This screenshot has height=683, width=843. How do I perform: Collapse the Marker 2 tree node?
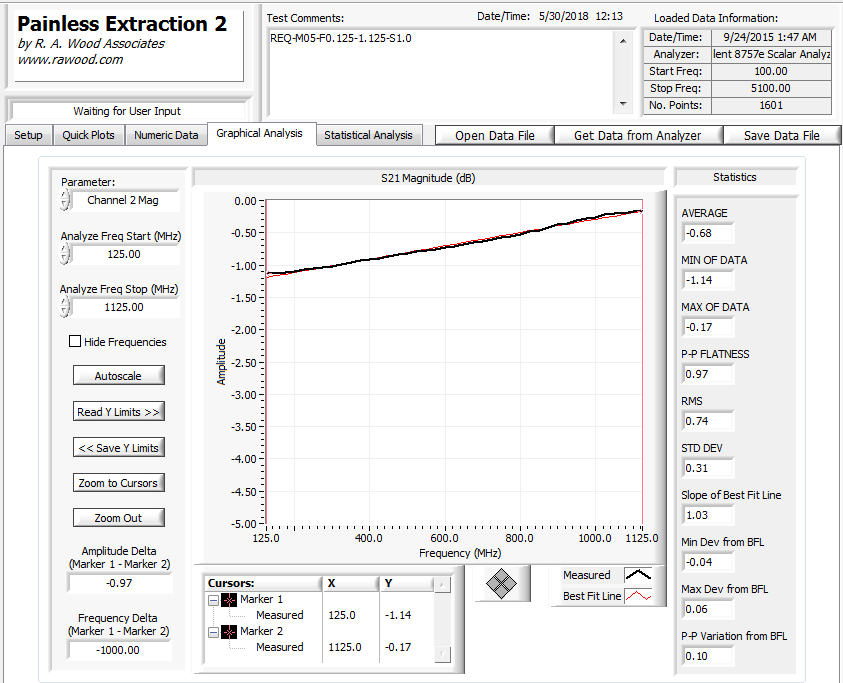(x=213, y=632)
